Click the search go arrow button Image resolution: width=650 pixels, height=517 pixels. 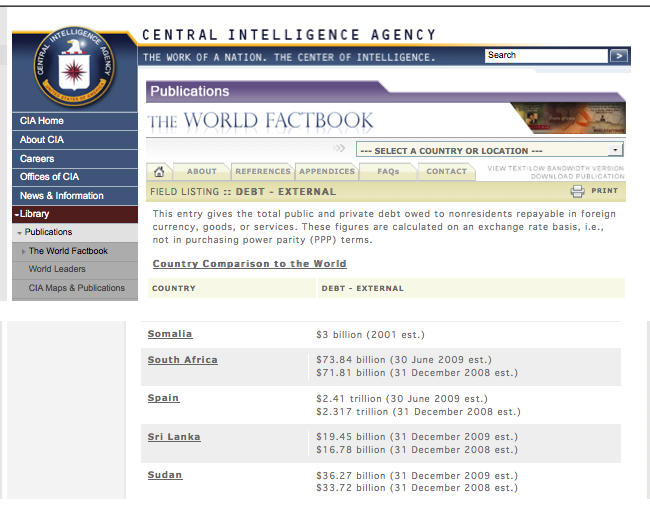(618, 56)
